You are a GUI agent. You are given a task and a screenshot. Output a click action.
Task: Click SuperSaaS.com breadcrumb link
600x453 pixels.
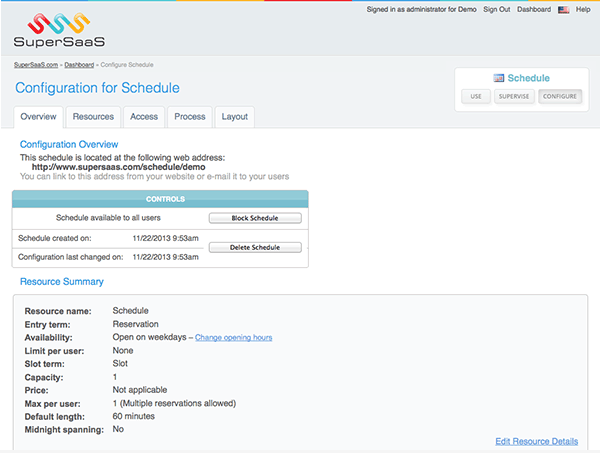click(x=35, y=64)
